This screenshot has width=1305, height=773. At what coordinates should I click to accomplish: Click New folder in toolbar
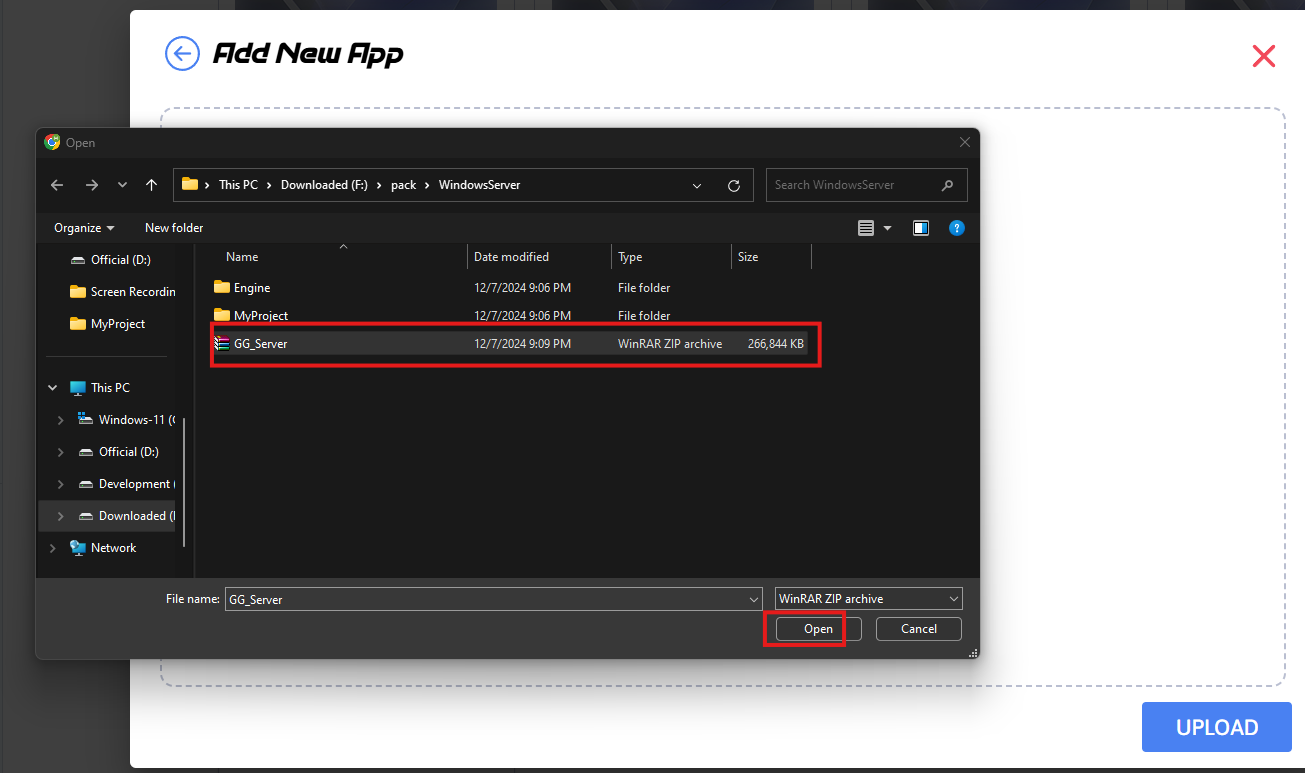(174, 228)
